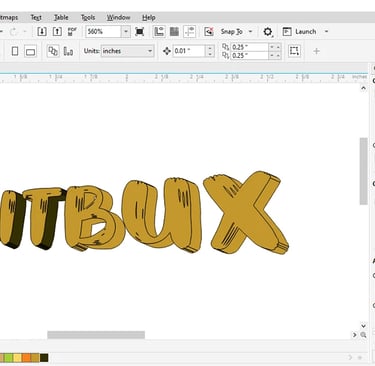Screen dimensions: 375x366
Task: Open the Window menu
Action: 118,18
